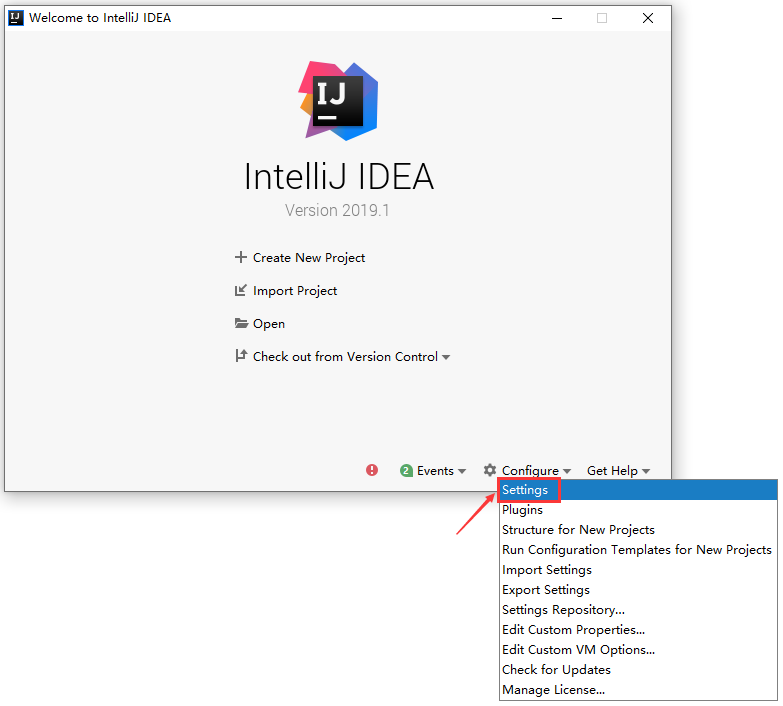Screen dimensions: 783x706
Task: Click Check out from Version Control text
Action: [x=347, y=357]
